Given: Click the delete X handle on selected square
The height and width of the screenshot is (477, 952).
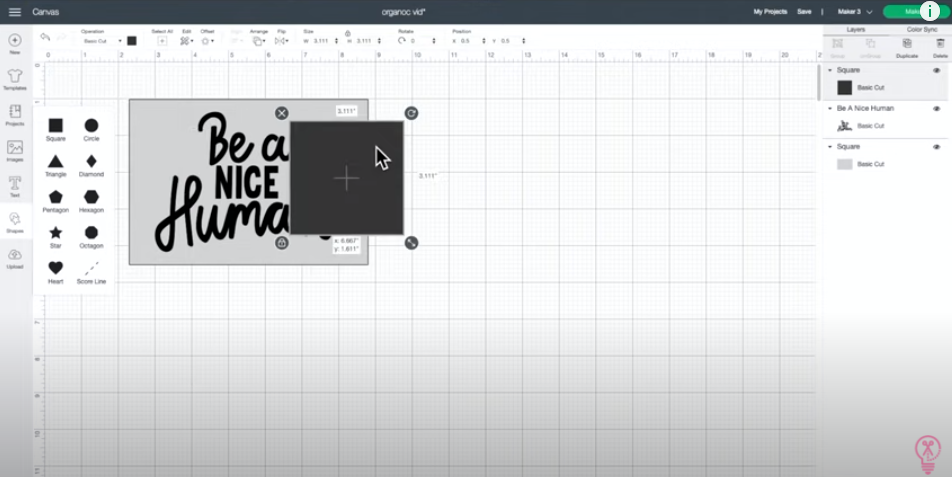Looking at the screenshot, I should [281, 113].
